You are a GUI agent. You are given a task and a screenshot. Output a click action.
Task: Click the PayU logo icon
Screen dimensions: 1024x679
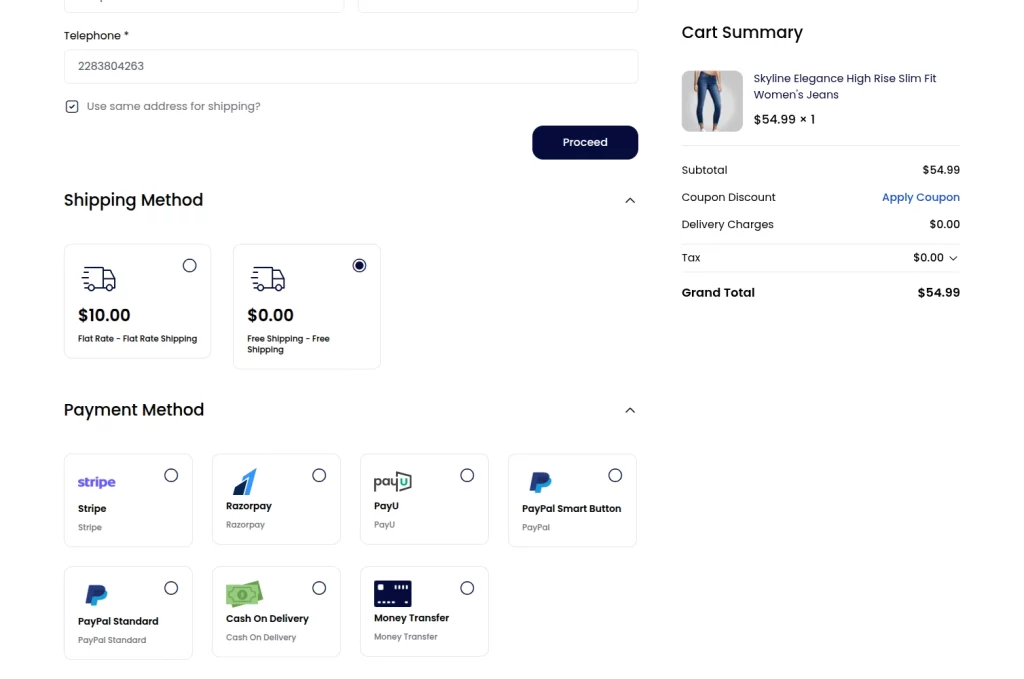392,482
